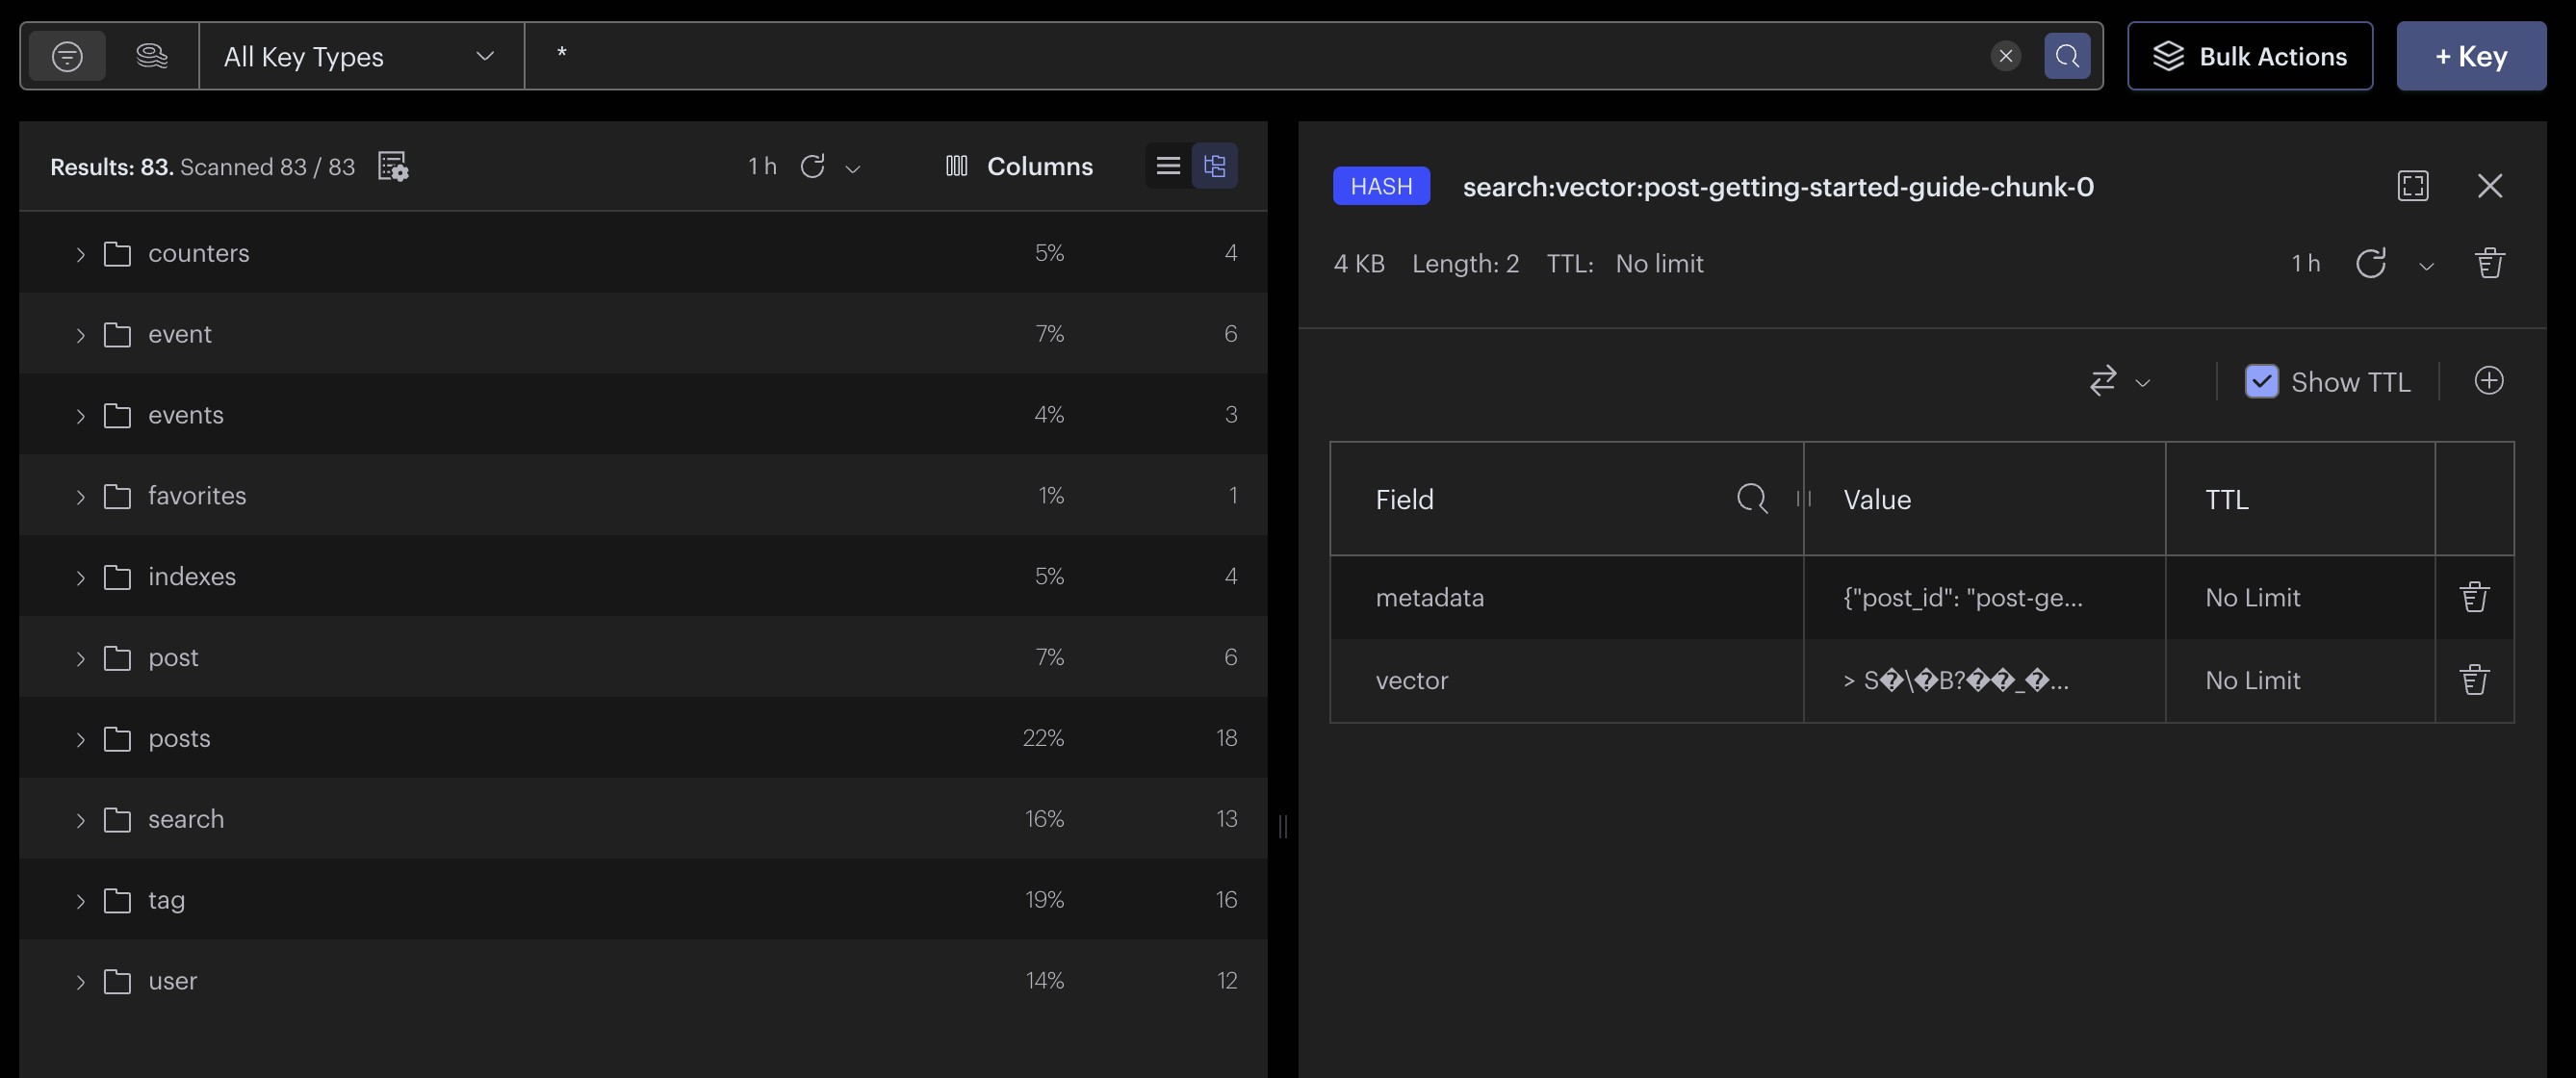Viewport: 2576px width, 1078px height.
Task: Select the tree view toggle
Action: point(1215,166)
